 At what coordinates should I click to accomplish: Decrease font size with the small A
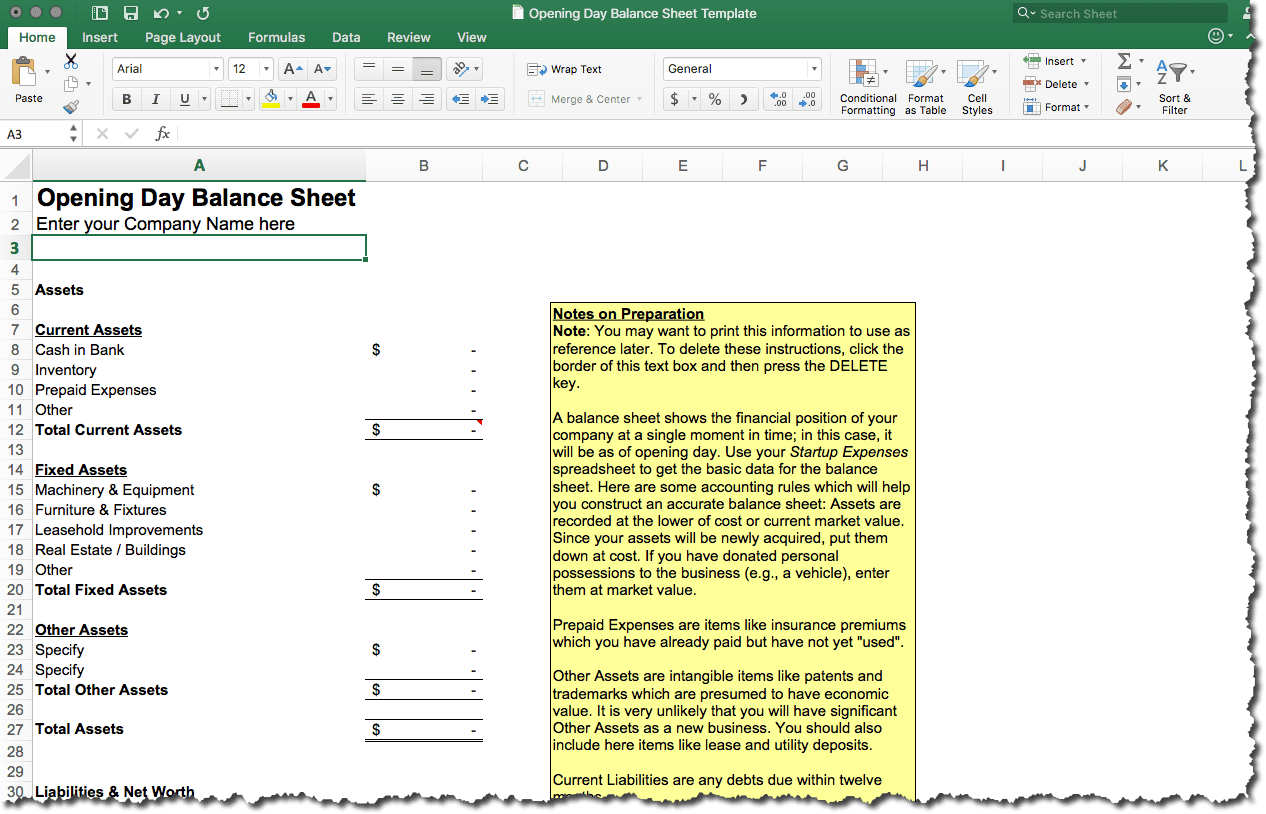pyautogui.click(x=321, y=69)
